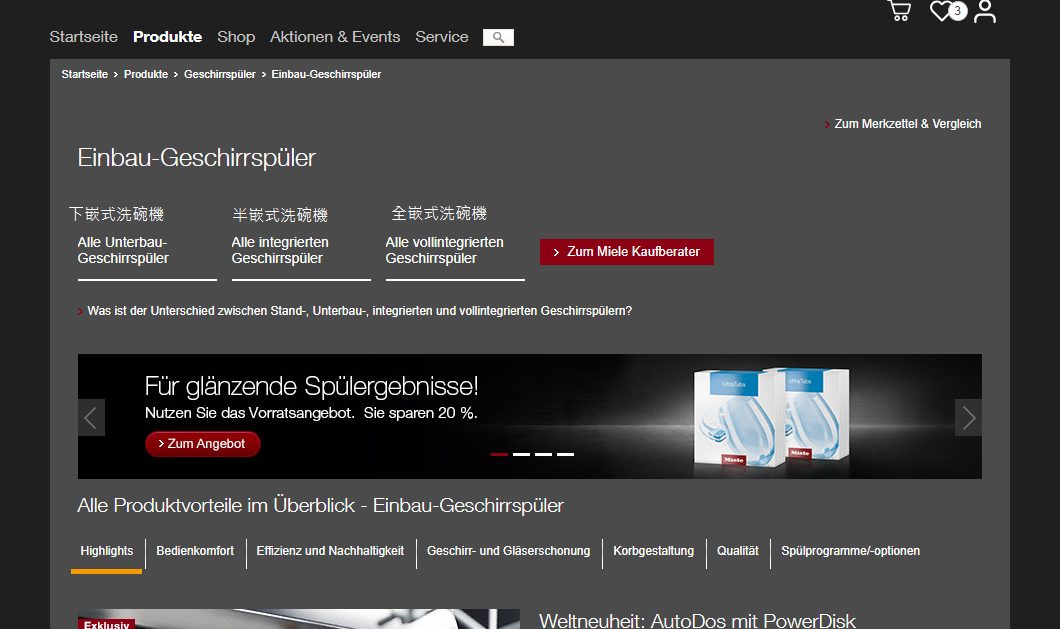
Task: Select Highlights tab
Action: coord(107,551)
